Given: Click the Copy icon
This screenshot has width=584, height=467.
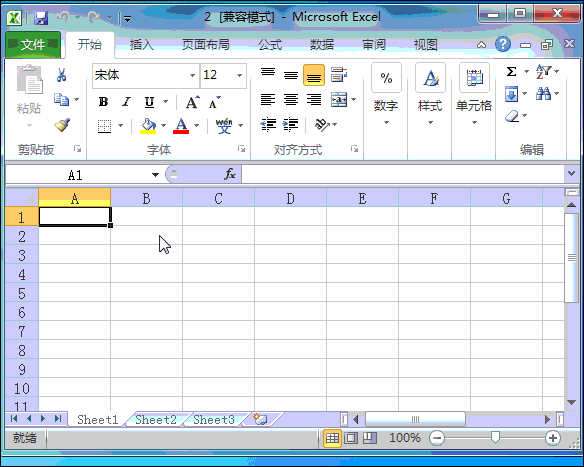Looking at the screenshot, I should pyautogui.click(x=61, y=99).
